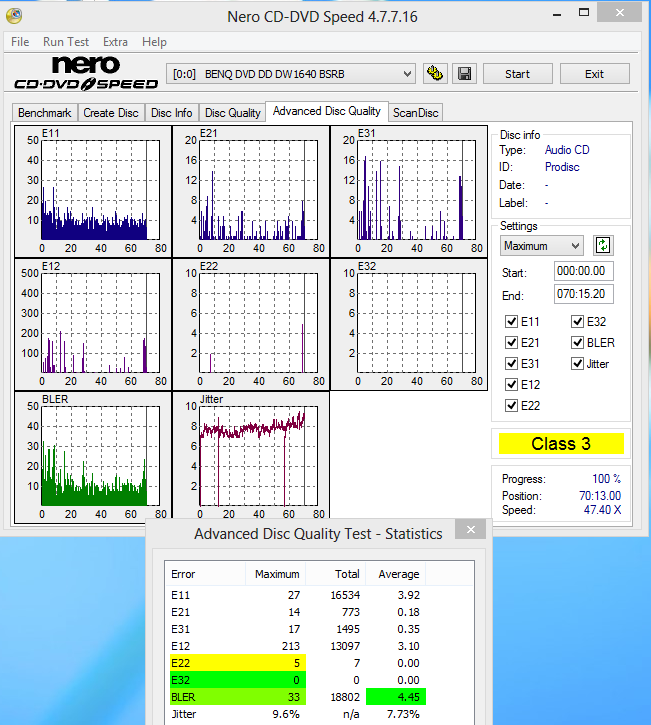Screen dimensions: 651x725
Task: Switch to the Create Disc tab
Action: click(111, 113)
